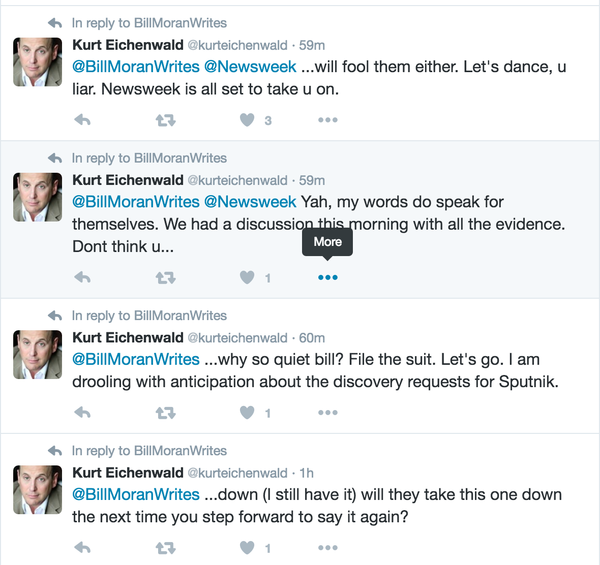This screenshot has height=565, width=600.
Task: Open the highlighted blue More dots menu
Action: 328,277
